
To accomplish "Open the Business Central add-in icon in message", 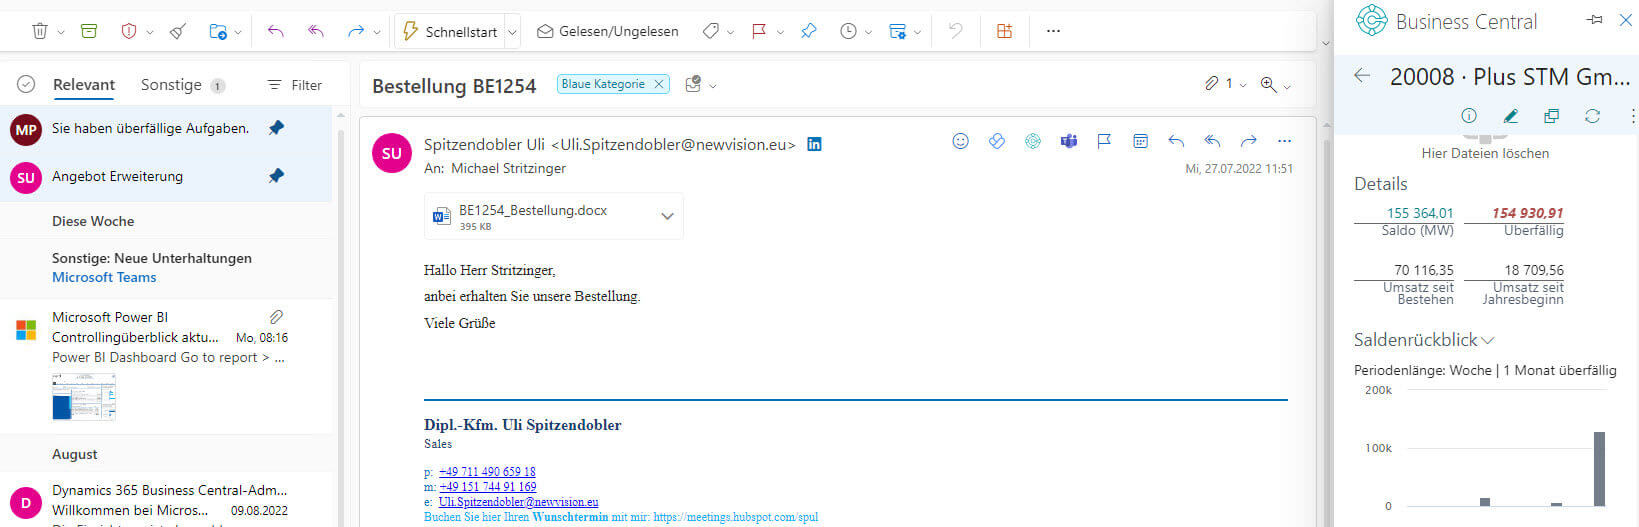I will click(x=1033, y=141).
